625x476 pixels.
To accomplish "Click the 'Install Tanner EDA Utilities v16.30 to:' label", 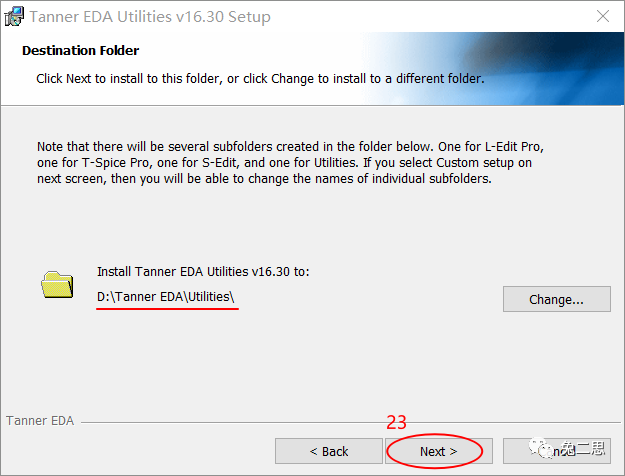I will (x=203, y=272).
